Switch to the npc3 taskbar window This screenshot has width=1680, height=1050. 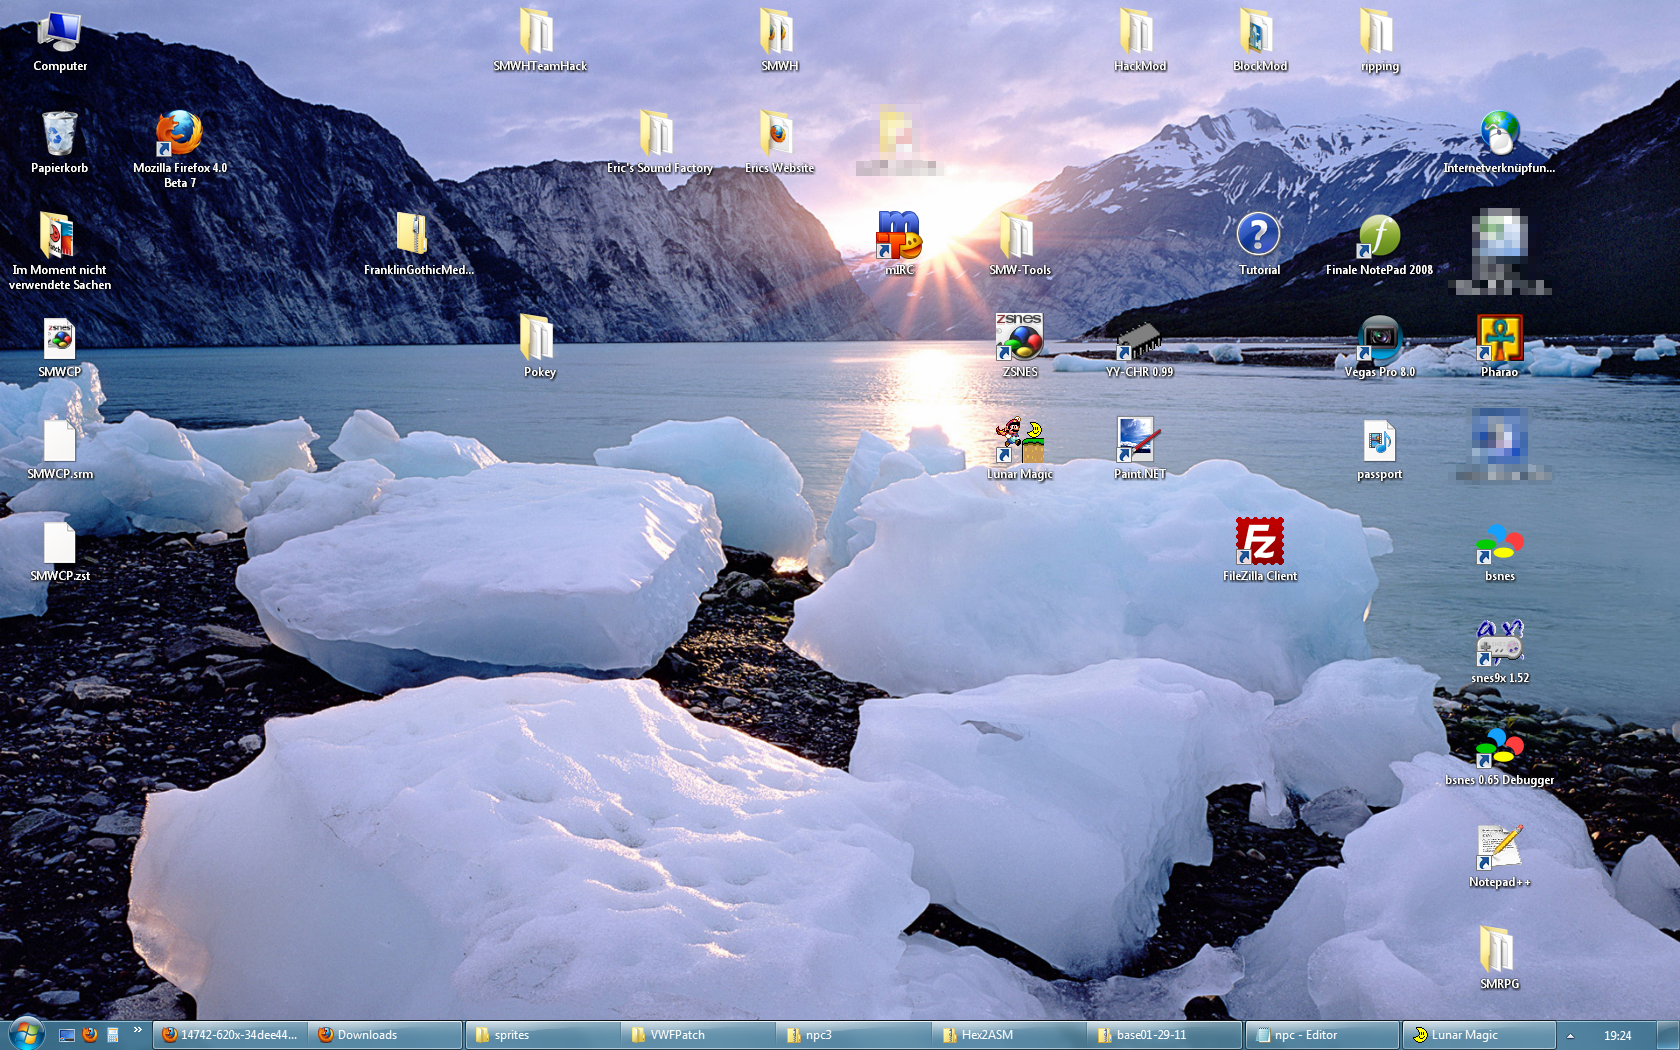tap(854, 1035)
